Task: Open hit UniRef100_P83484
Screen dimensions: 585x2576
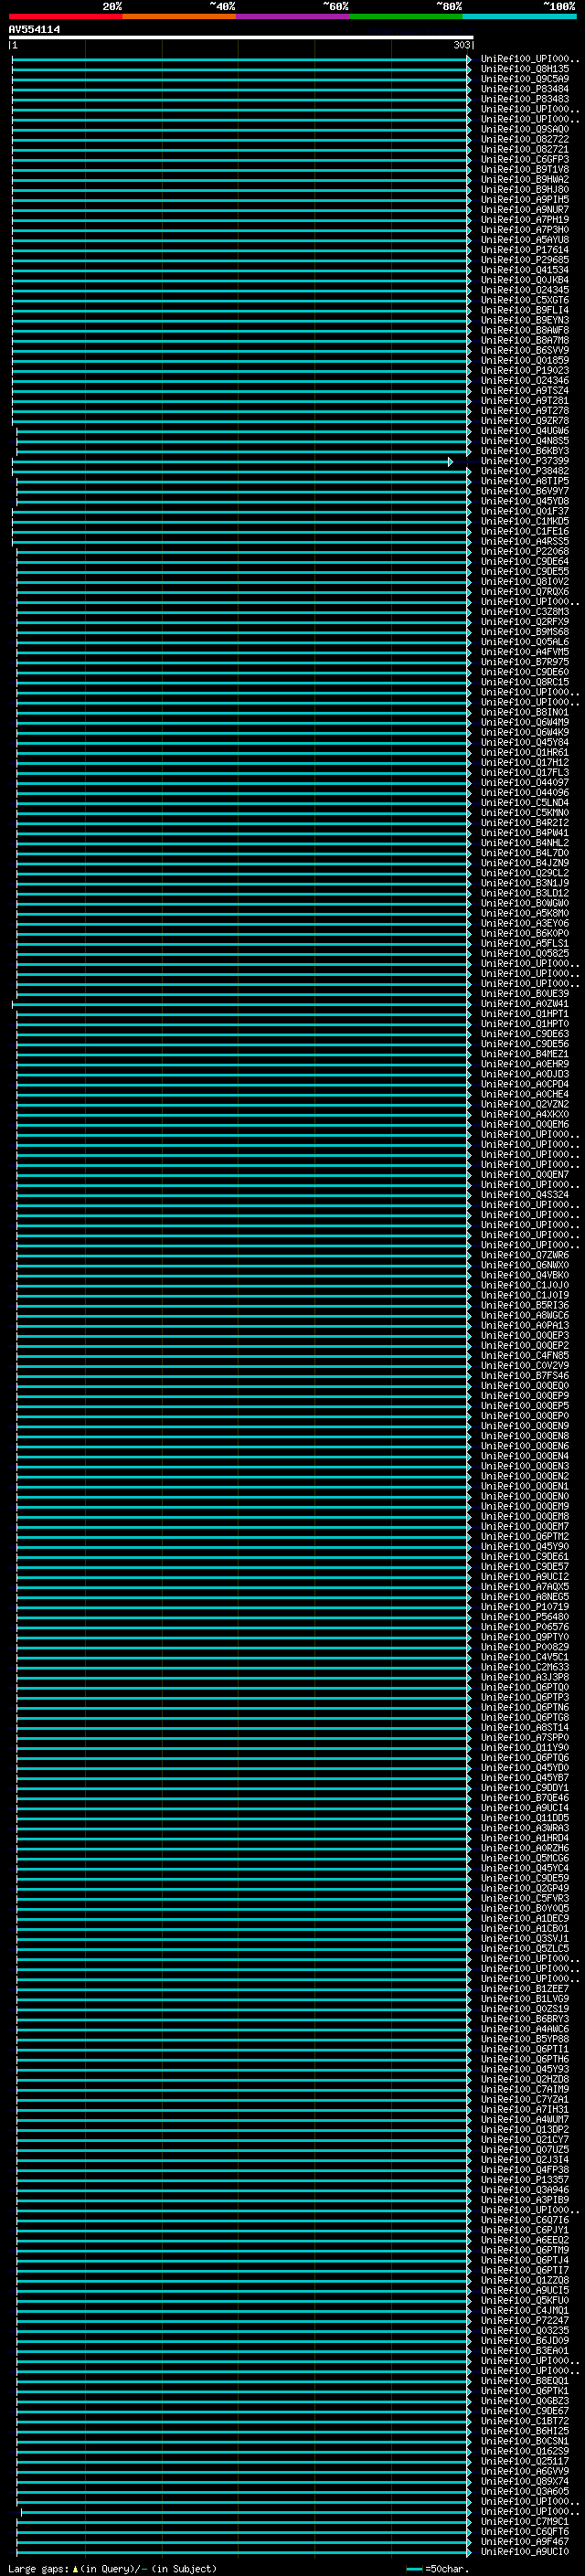Action: (x=525, y=89)
